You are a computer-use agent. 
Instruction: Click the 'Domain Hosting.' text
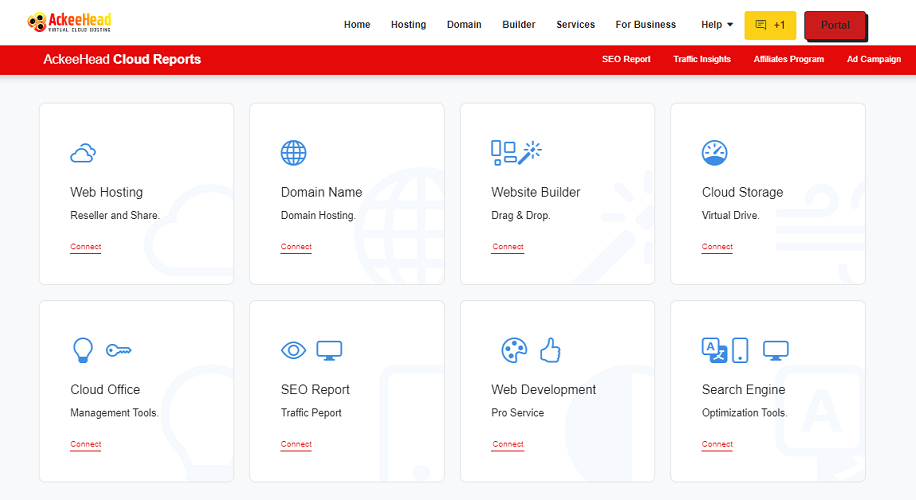point(318,215)
